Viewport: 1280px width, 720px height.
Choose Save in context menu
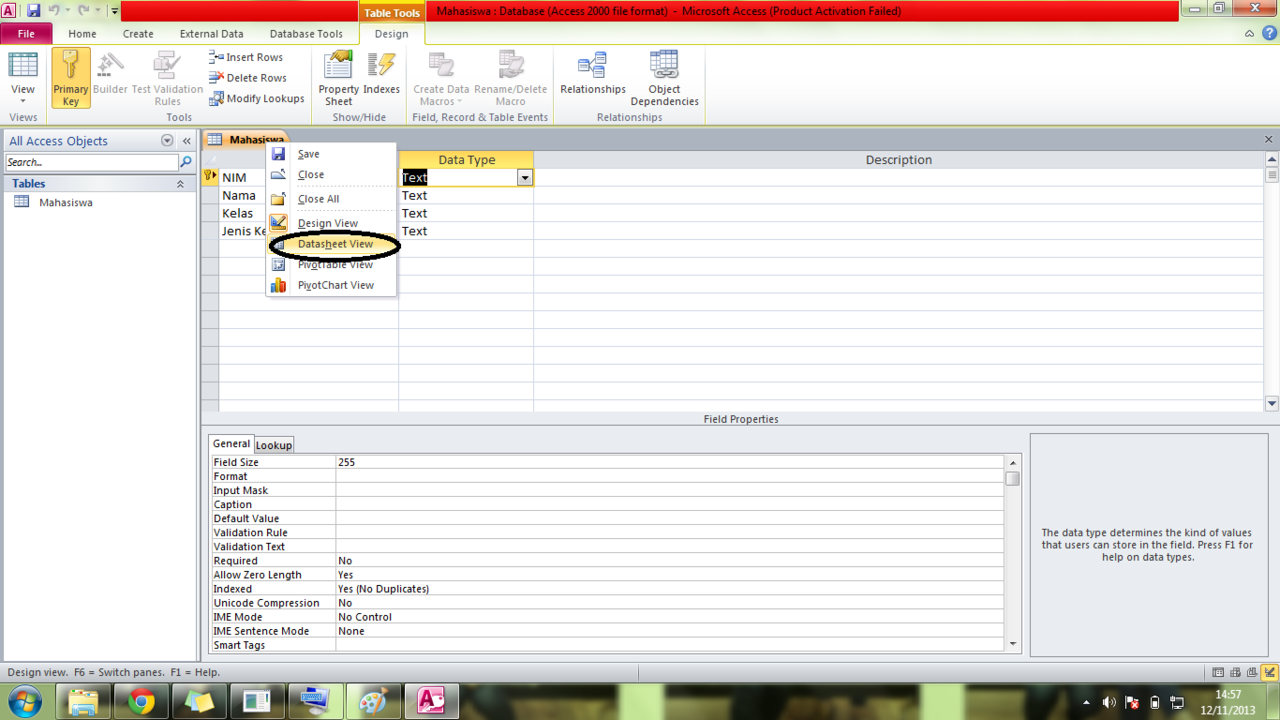tap(331, 154)
